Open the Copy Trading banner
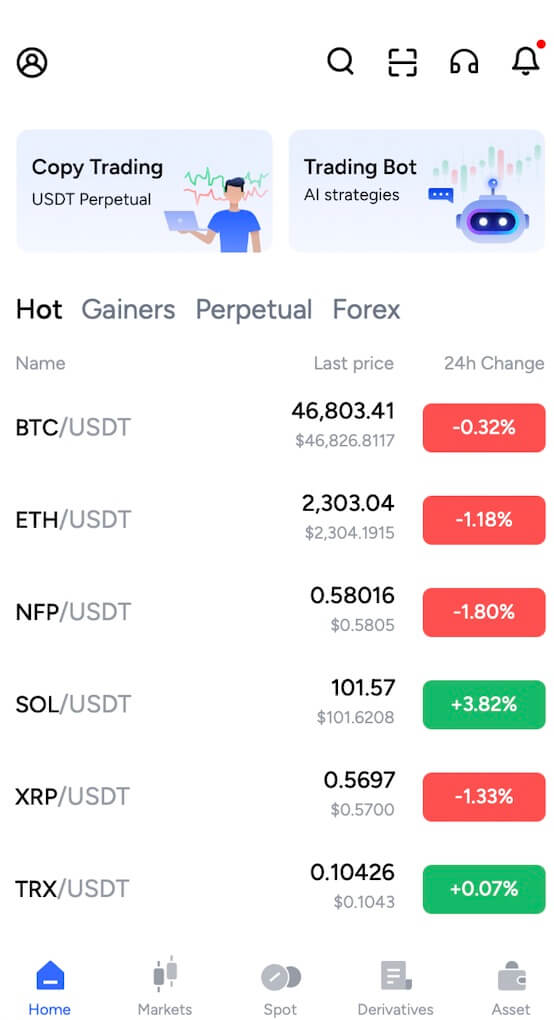 click(144, 191)
